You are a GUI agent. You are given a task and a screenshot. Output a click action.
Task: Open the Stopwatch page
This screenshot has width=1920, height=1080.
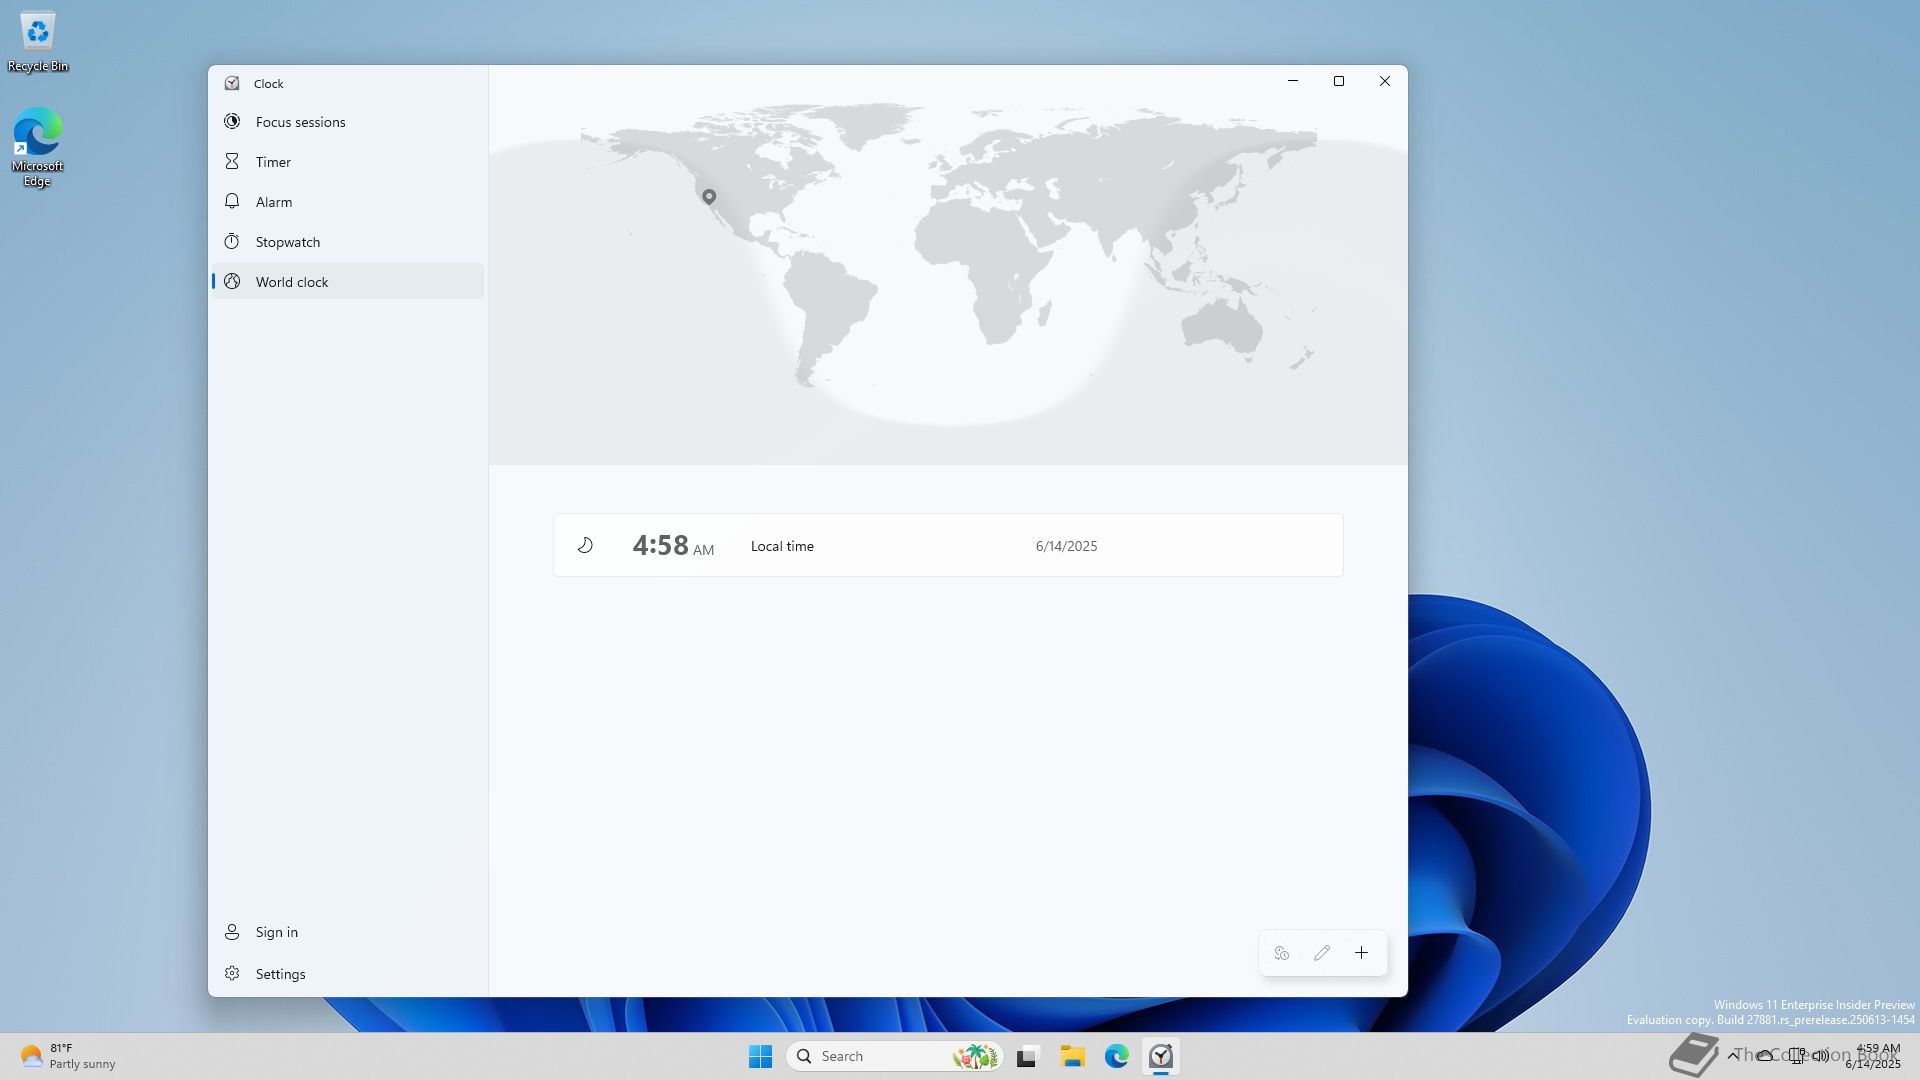[287, 242]
